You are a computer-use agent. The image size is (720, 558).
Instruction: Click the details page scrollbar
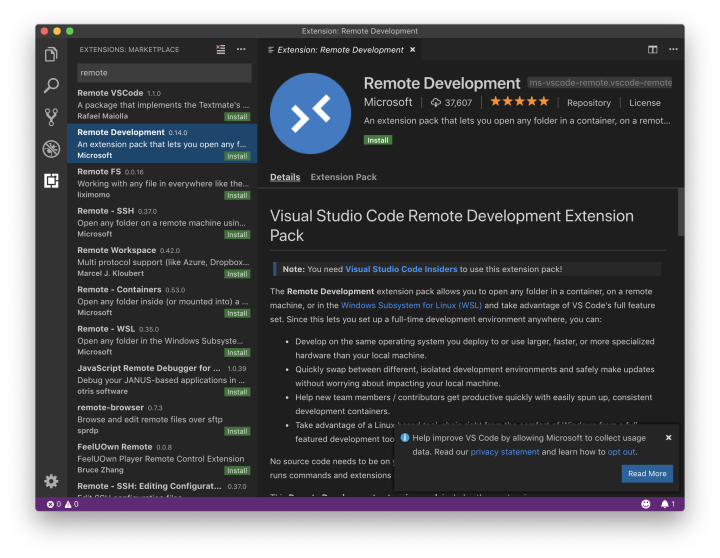pyautogui.click(x=681, y=212)
